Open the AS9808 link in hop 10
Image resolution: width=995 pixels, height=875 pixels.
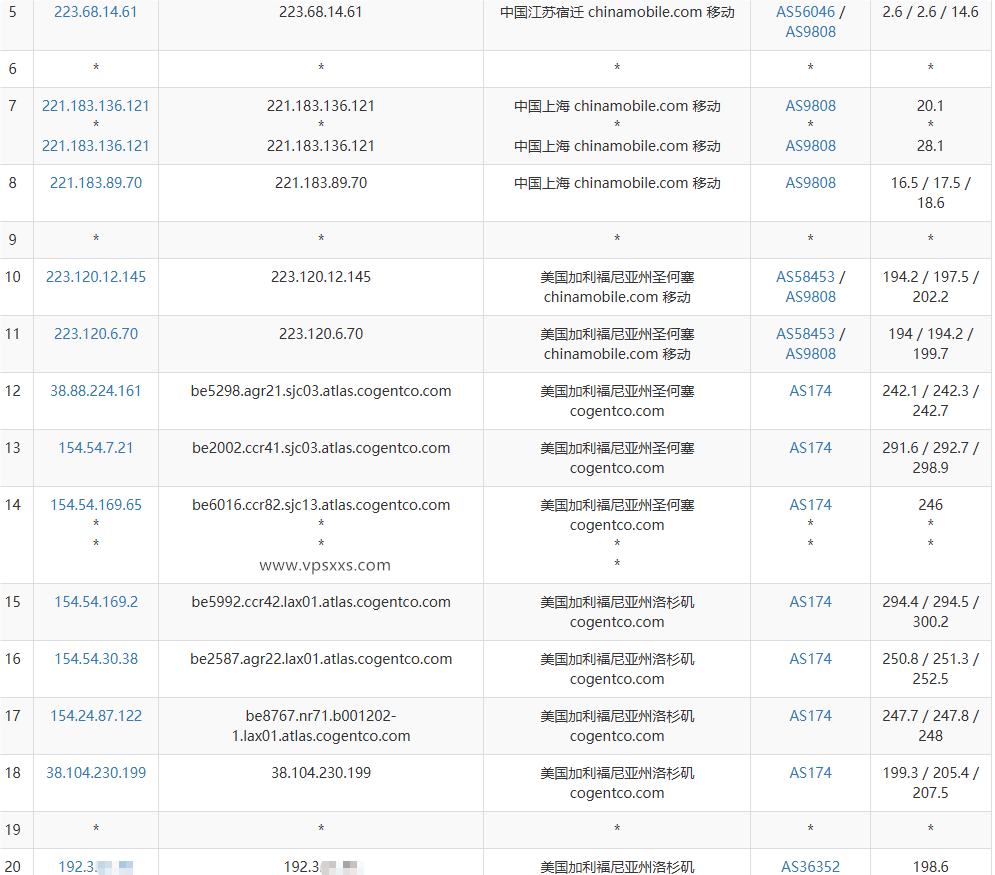[810, 297]
